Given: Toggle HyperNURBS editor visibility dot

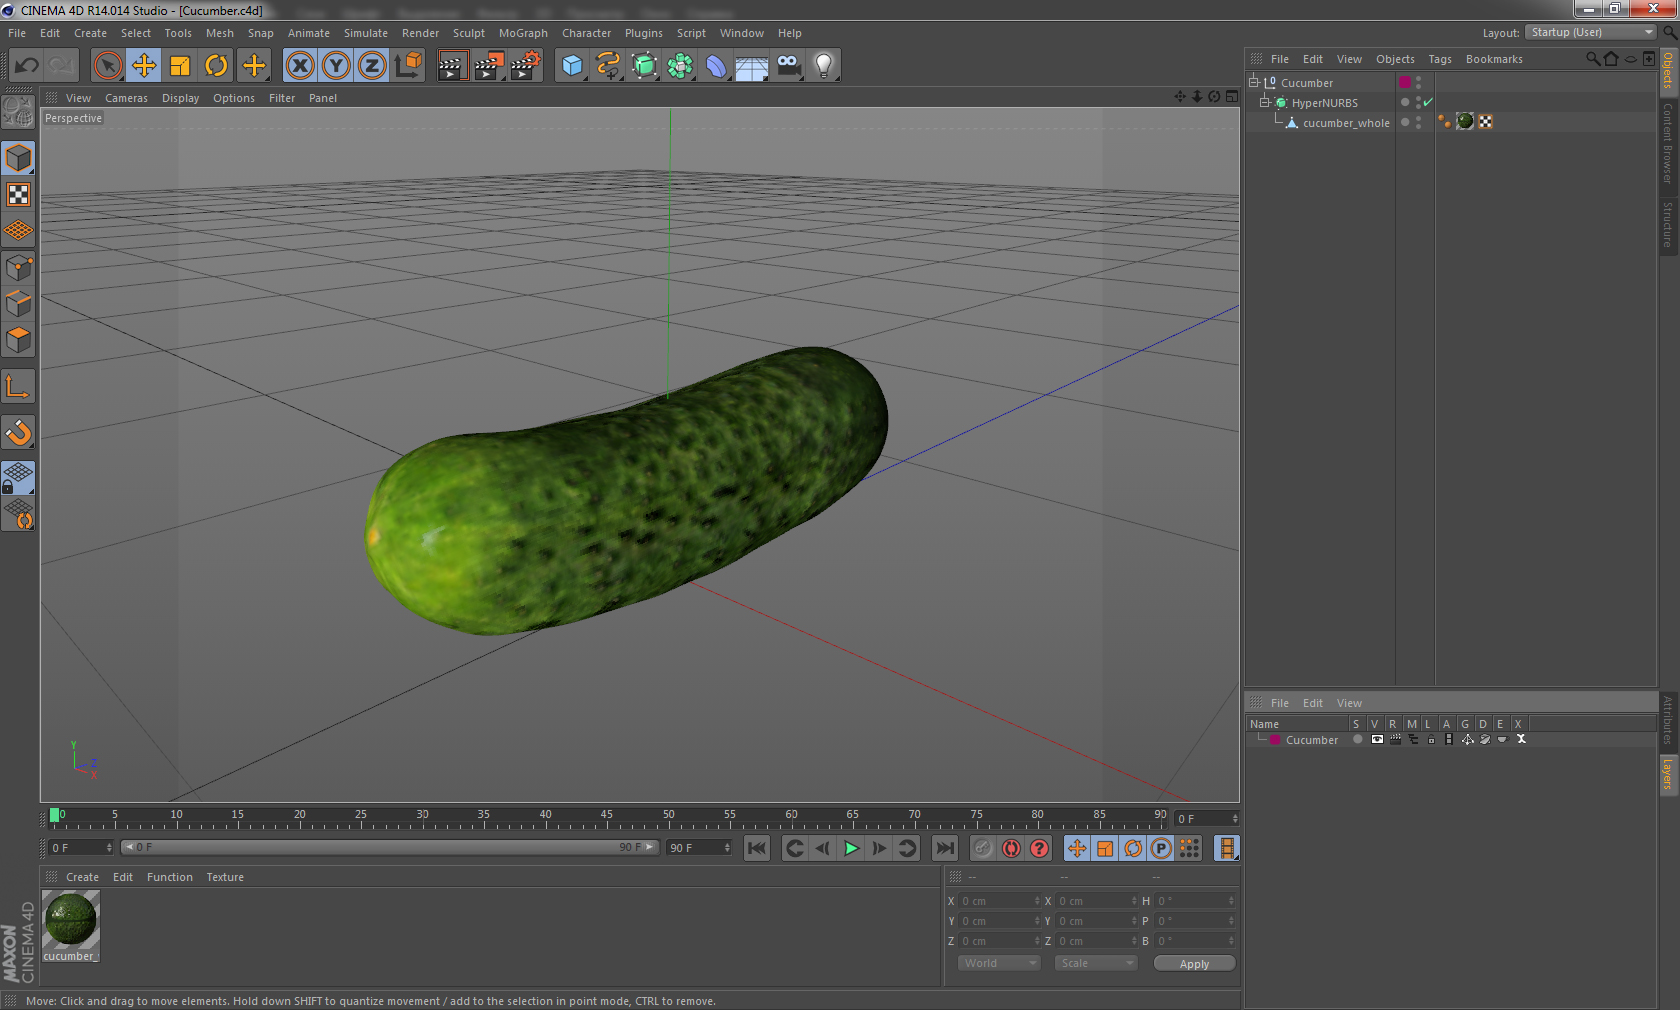Looking at the screenshot, I should tap(1418, 99).
